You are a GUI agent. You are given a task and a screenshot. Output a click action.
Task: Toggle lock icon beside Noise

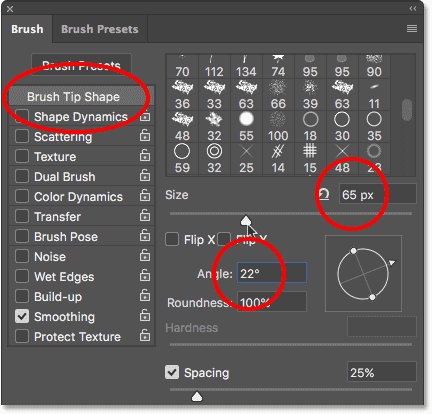145,256
